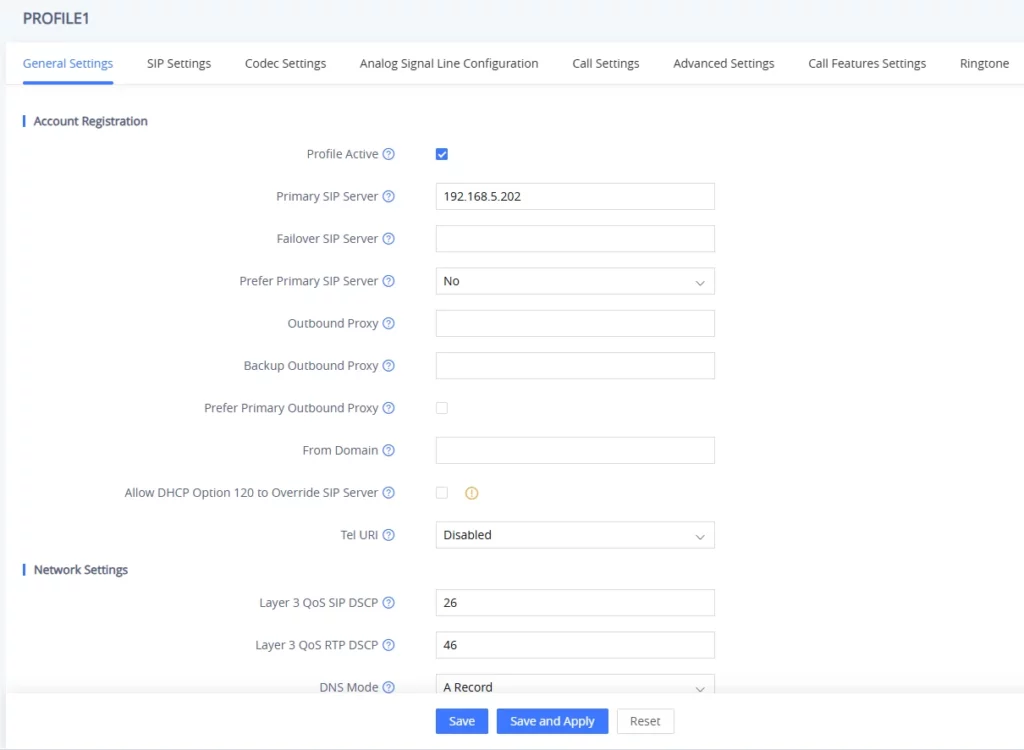This screenshot has width=1024, height=750.
Task: Open help icon for Allow DHCP Option 120
Action: tap(389, 493)
